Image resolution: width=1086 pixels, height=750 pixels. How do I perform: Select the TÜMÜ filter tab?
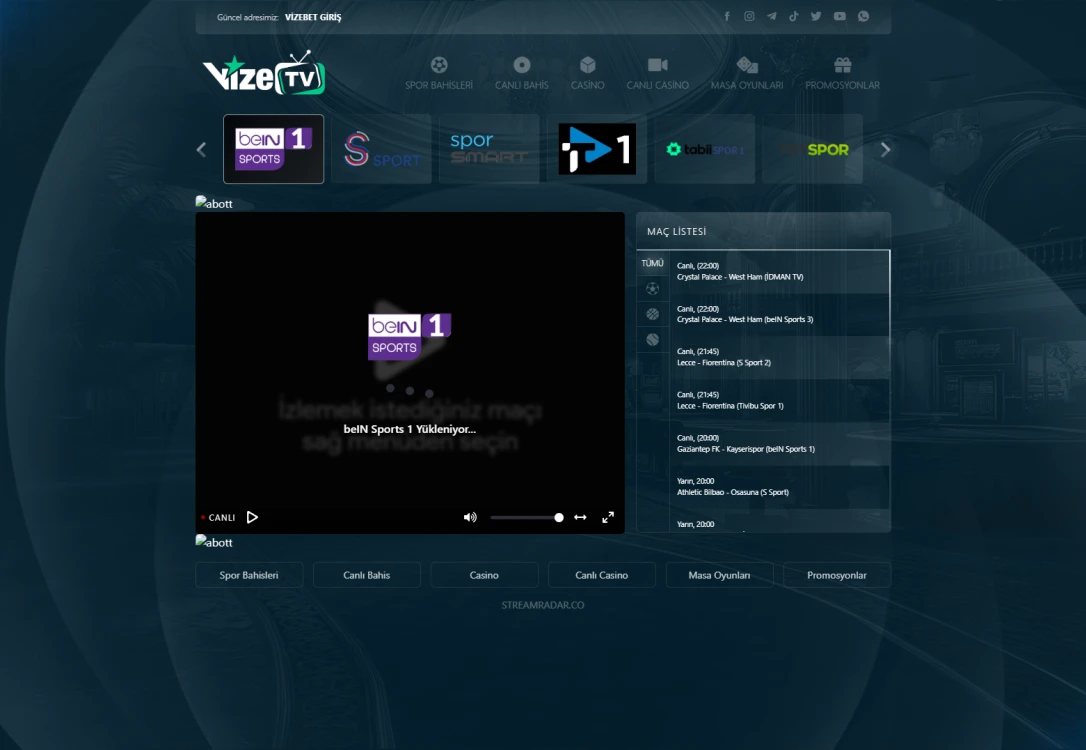point(652,262)
